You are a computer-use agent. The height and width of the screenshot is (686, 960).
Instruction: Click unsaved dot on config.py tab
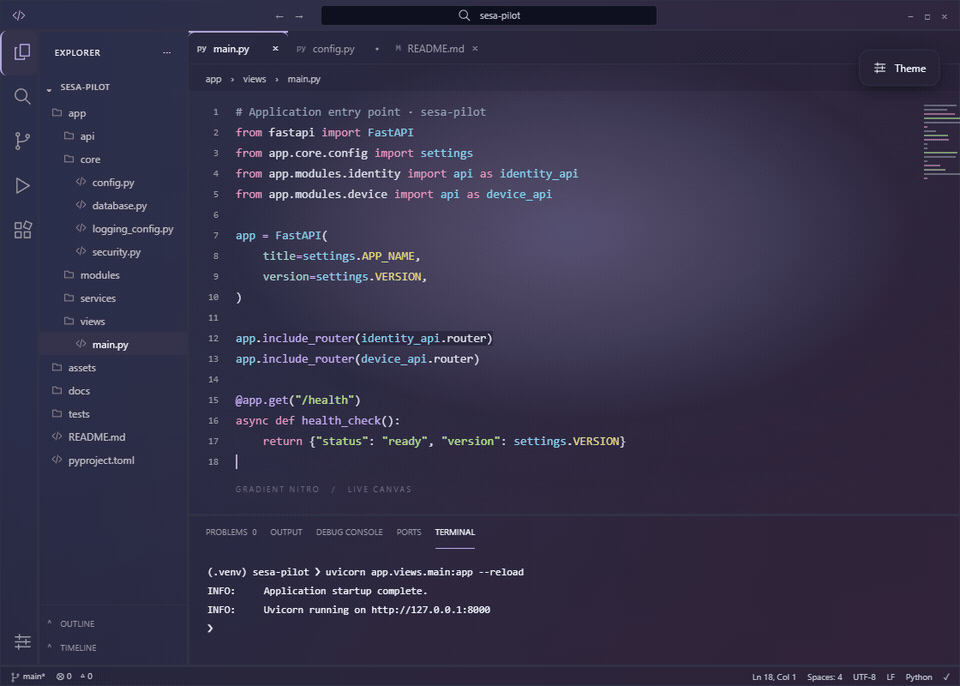[377, 48]
